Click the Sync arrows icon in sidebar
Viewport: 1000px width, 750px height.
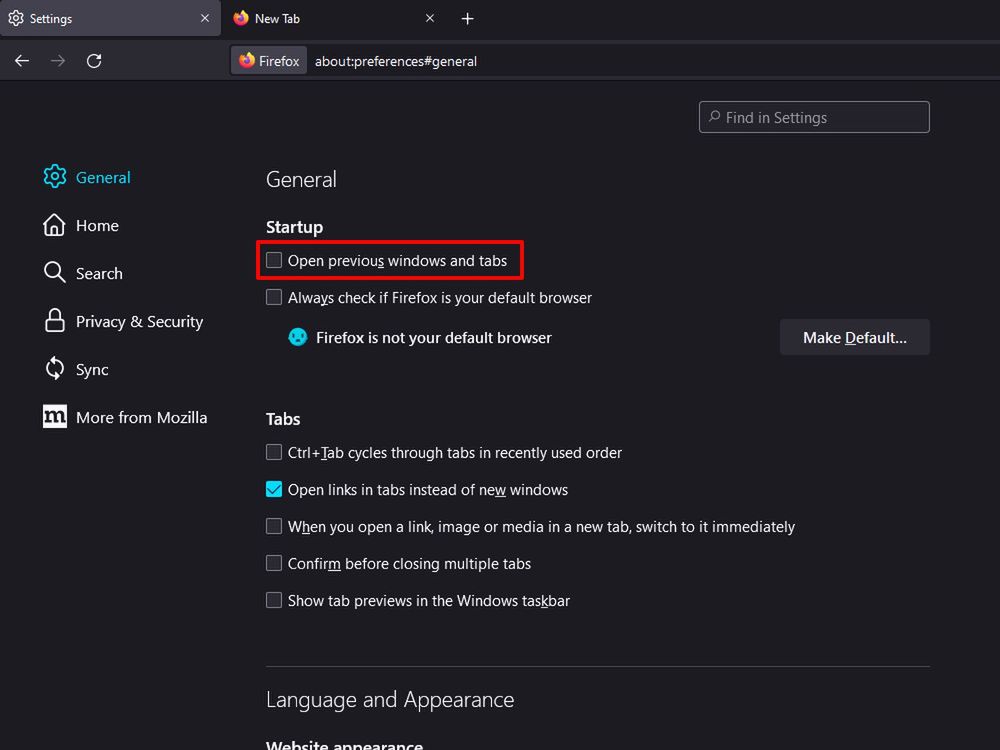point(54,368)
